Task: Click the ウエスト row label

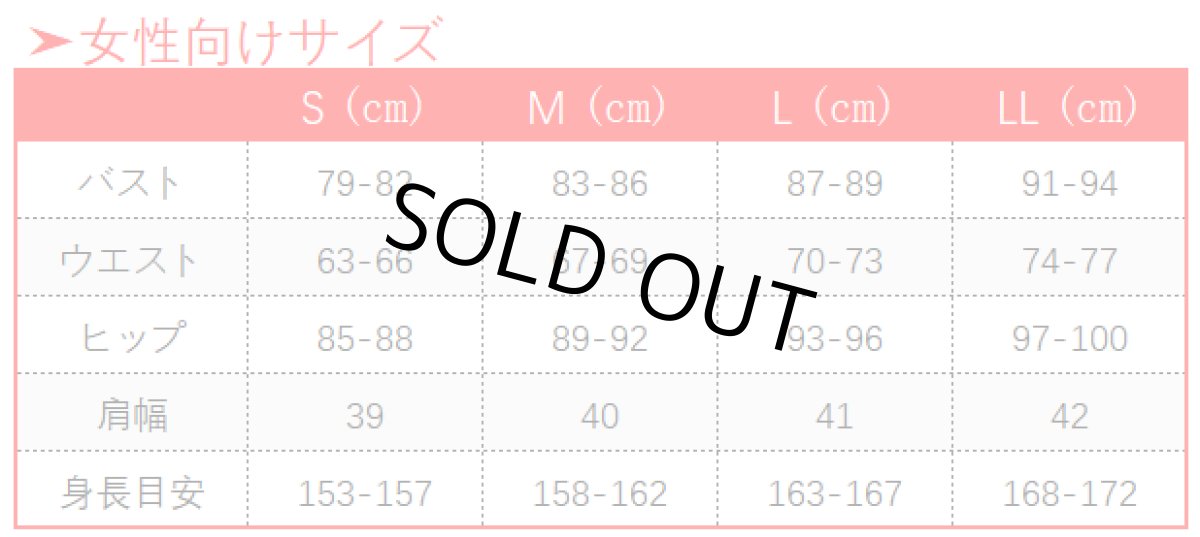Action: coord(131,261)
